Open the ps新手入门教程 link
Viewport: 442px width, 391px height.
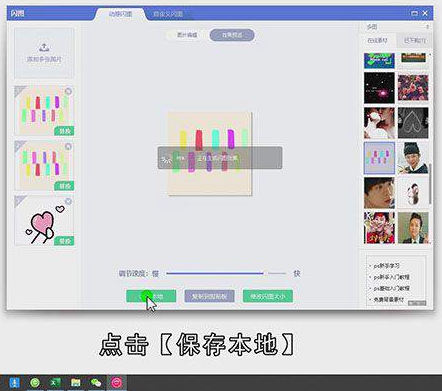pyautogui.click(x=391, y=277)
